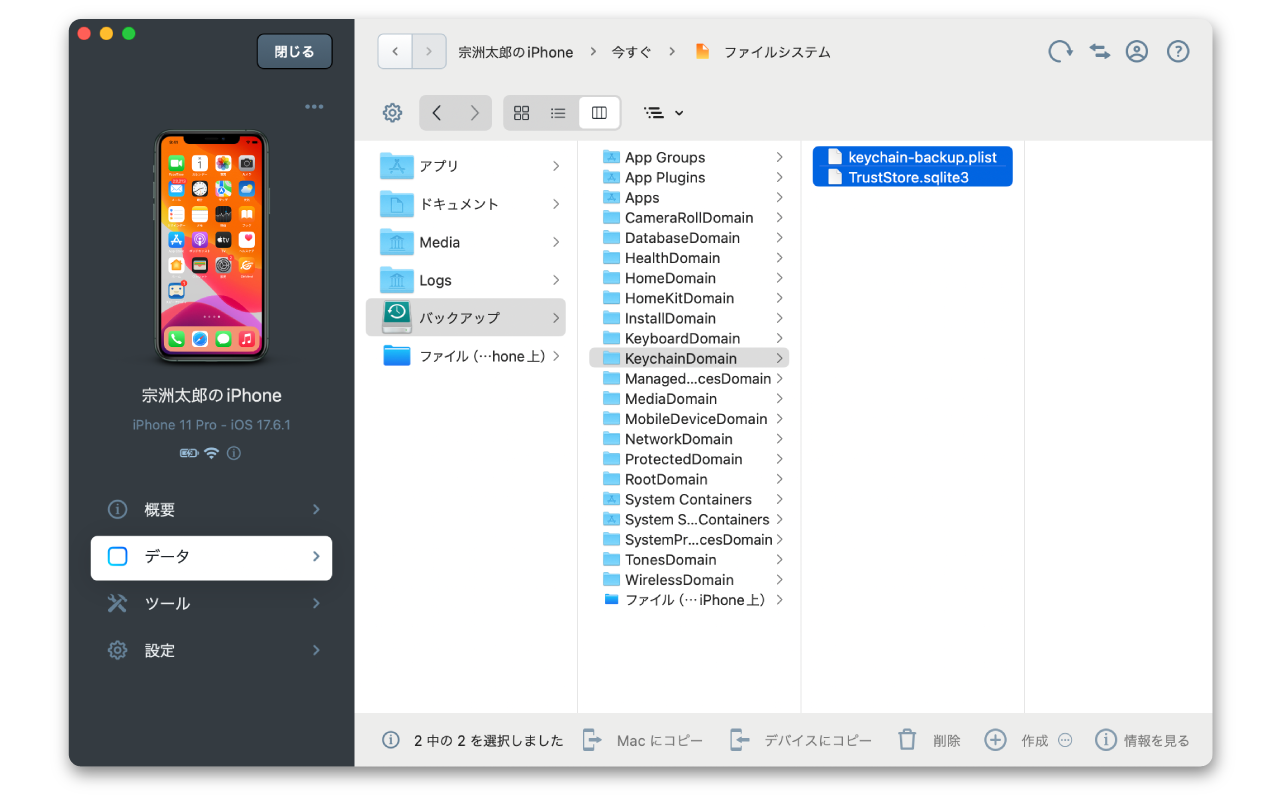Screen dimensions: 1281x807
Task: Switch to icon grid view
Action: pyautogui.click(x=521, y=113)
